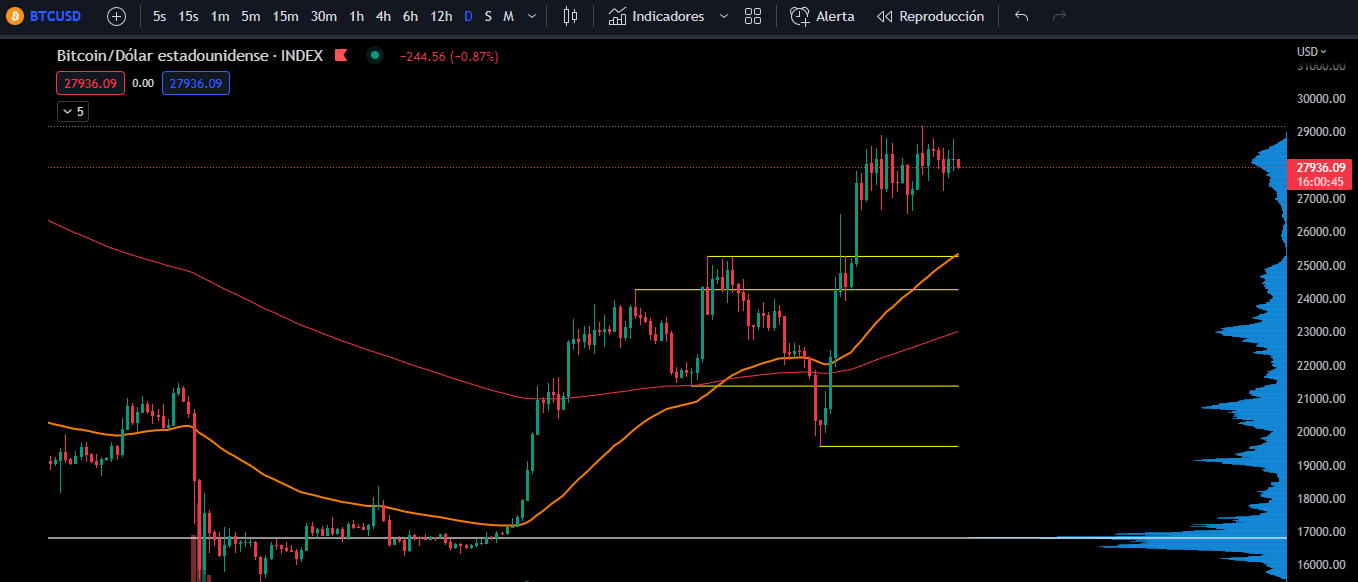This screenshot has height=582, width=1358.
Task: Start bar replay with Reproducción
Action: pos(930,16)
